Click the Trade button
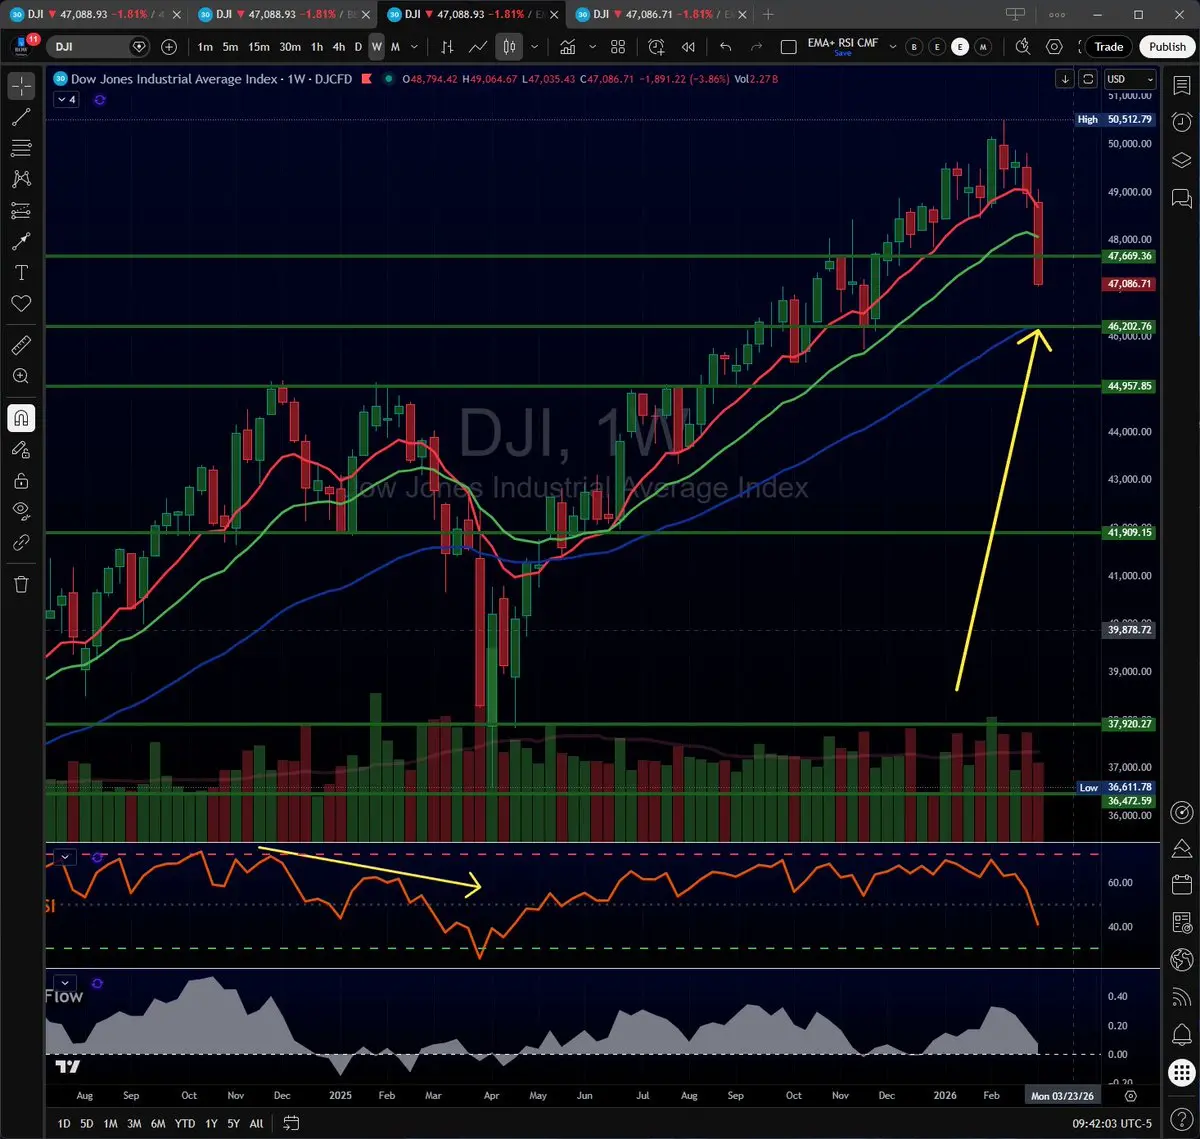 (1109, 47)
